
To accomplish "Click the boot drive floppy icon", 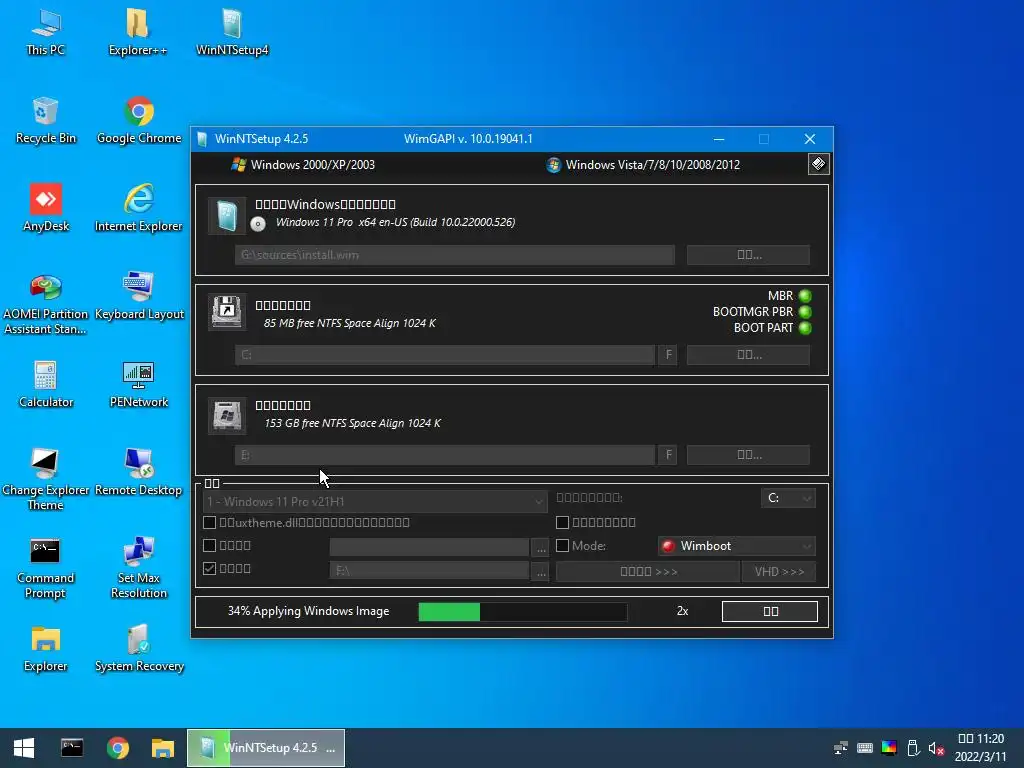I will pos(227,312).
